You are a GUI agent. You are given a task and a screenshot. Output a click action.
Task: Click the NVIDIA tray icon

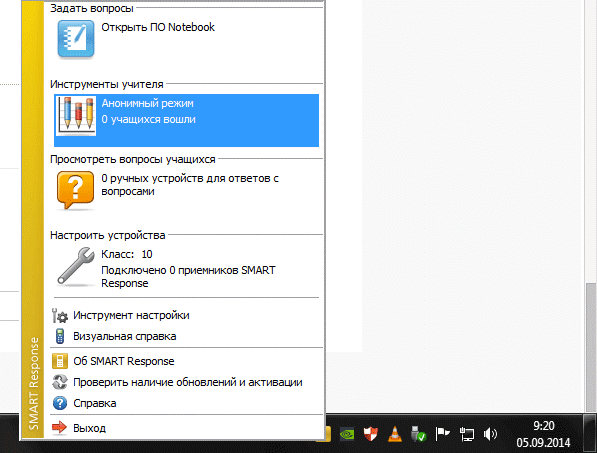[347, 434]
